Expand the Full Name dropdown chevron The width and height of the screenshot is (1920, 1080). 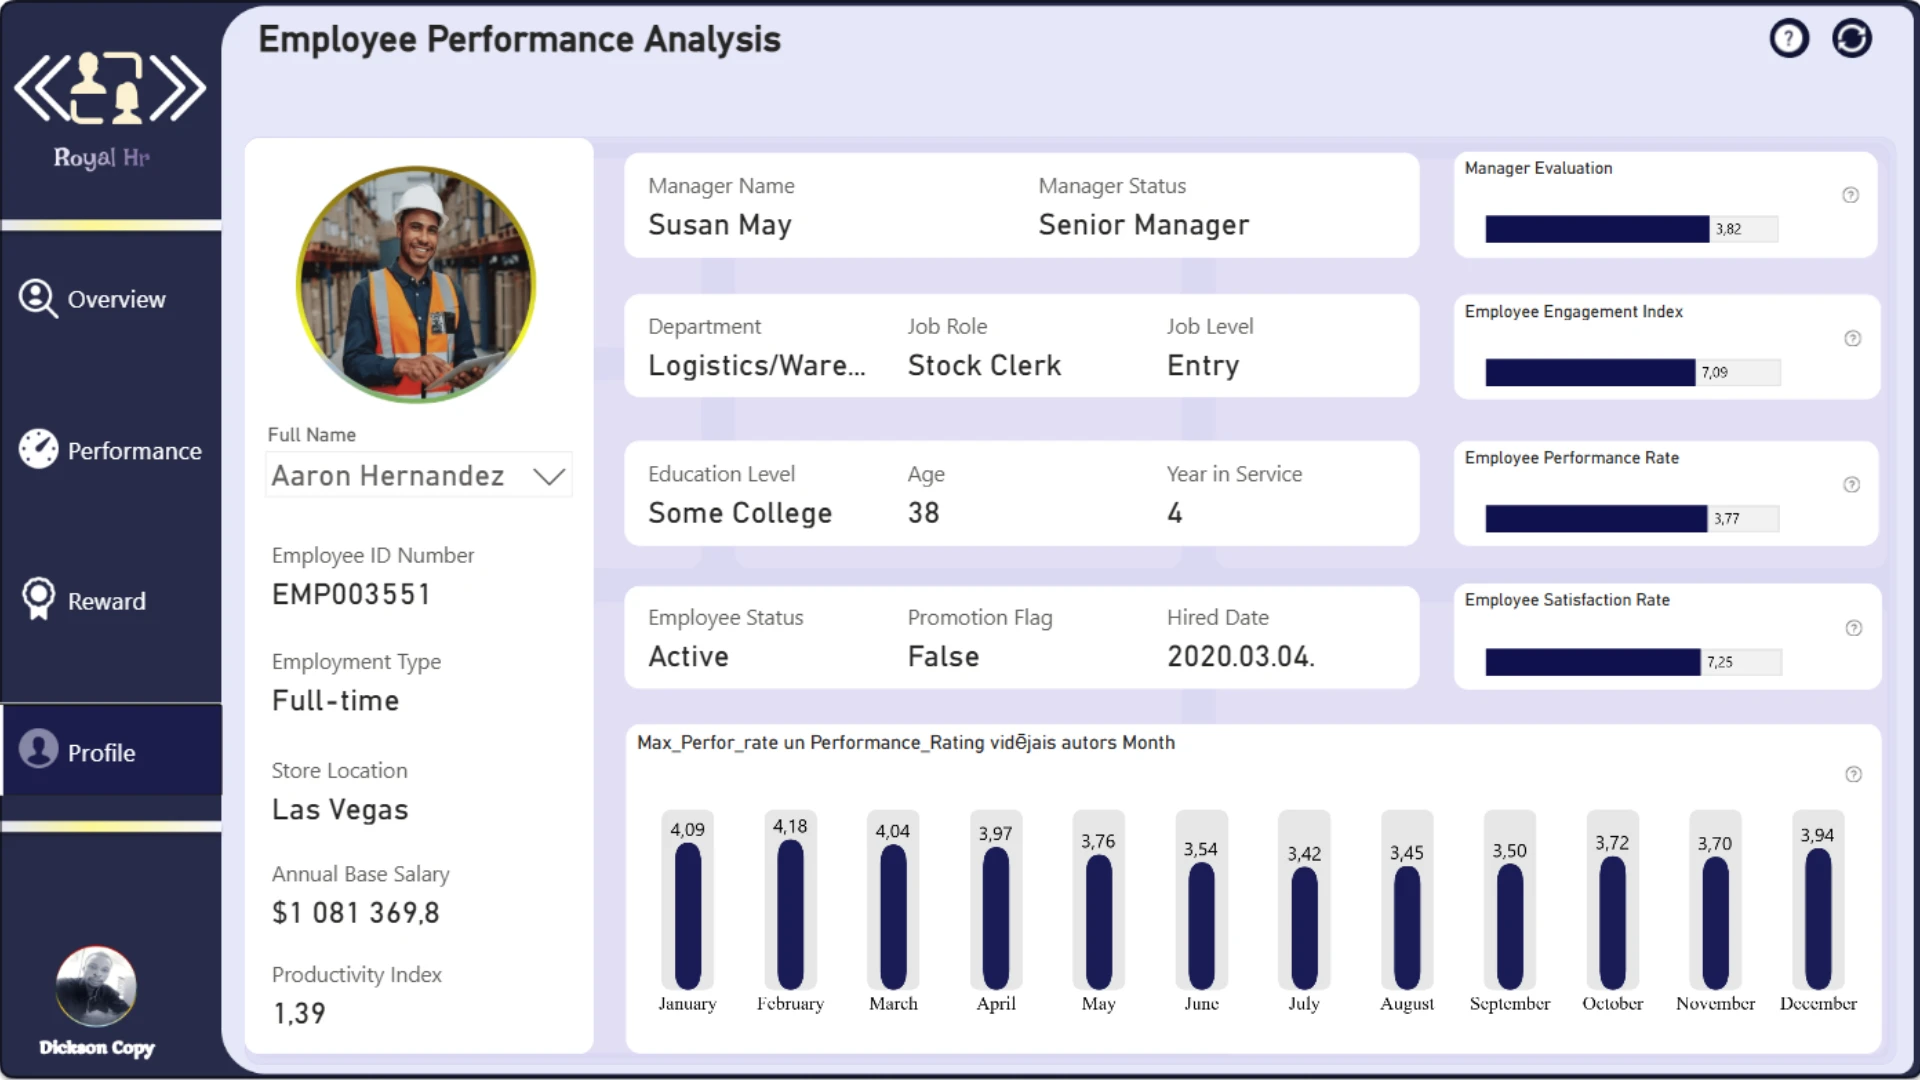(549, 476)
